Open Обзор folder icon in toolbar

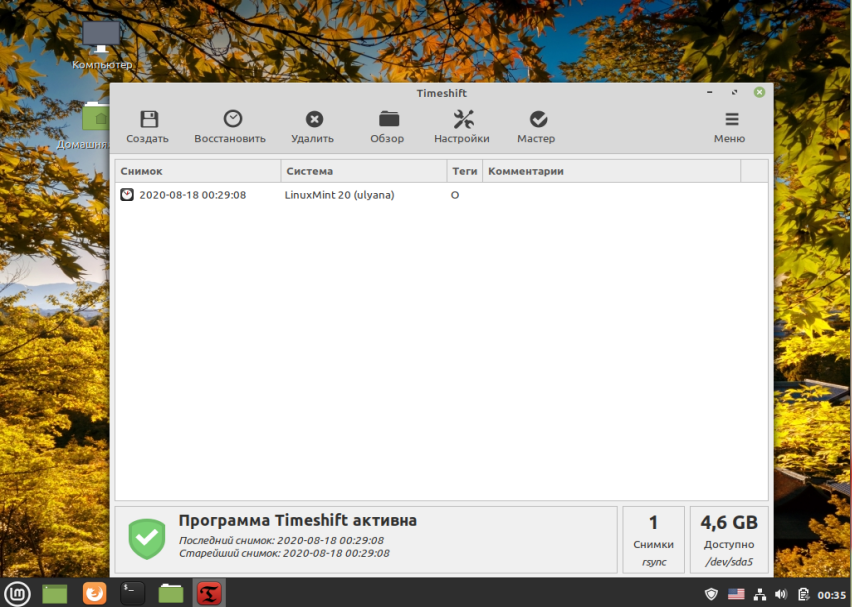tap(389, 118)
